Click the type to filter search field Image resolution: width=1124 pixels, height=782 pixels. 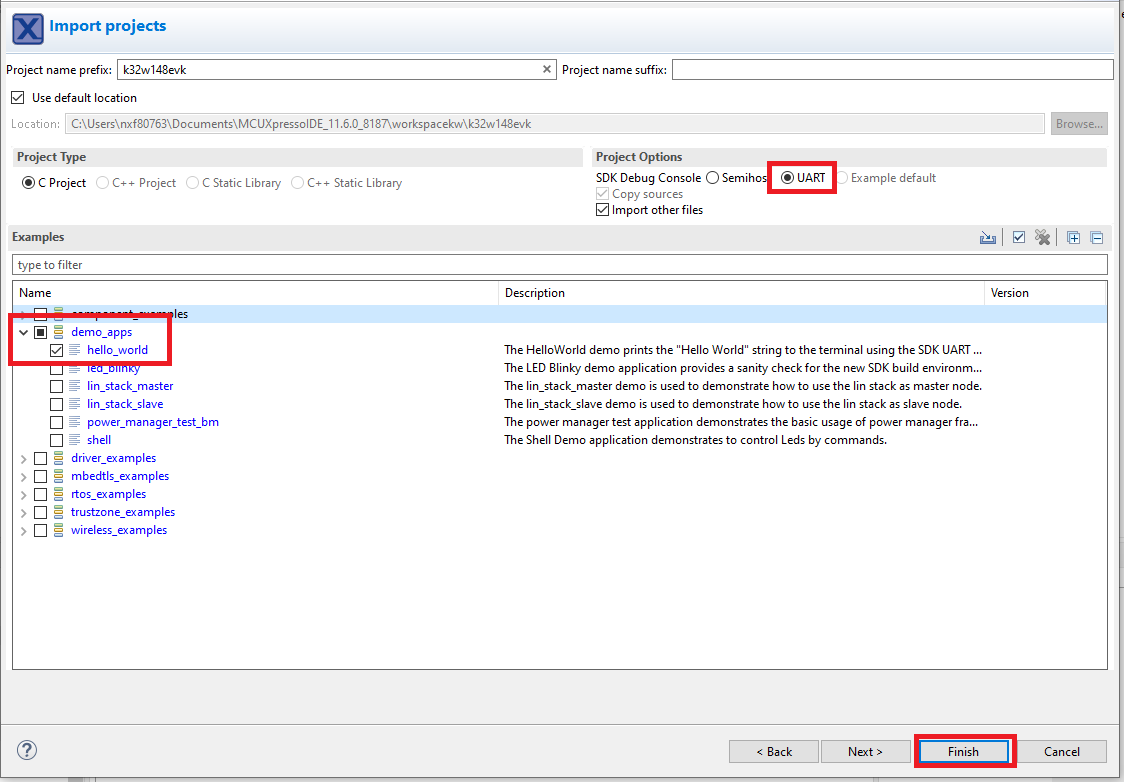pos(559,265)
